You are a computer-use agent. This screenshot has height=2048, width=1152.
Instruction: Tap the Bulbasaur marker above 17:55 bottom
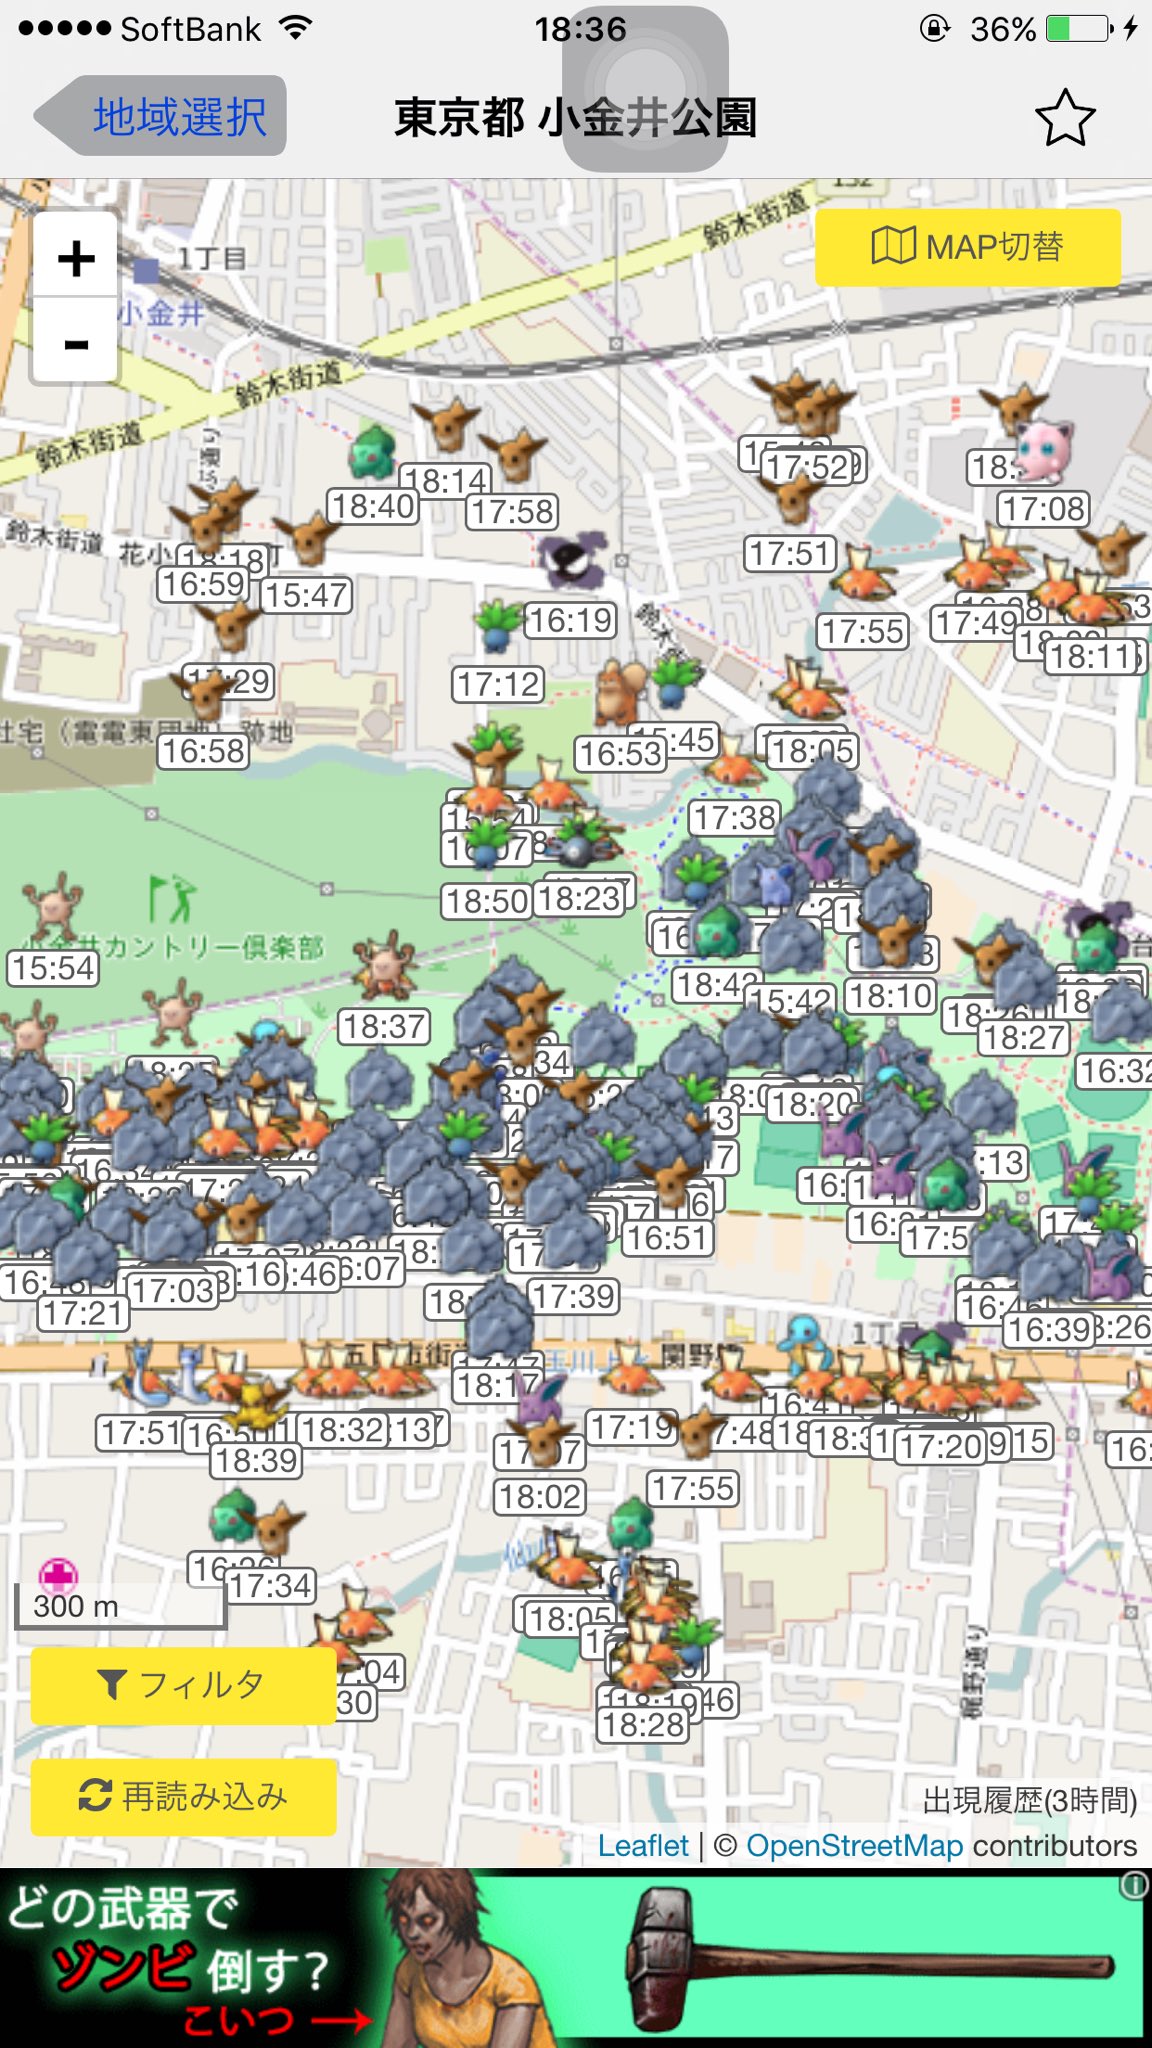coord(632,1524)
